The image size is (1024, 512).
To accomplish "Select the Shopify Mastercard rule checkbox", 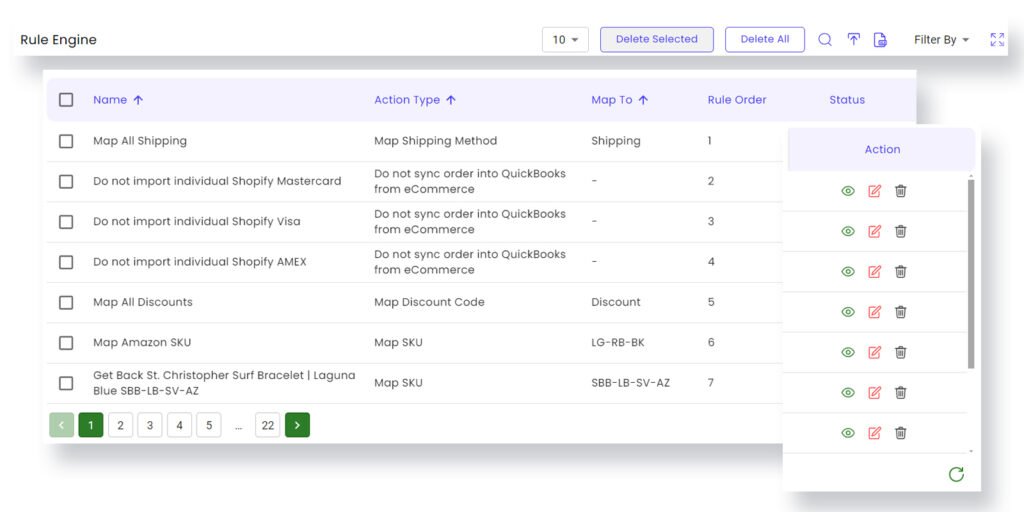I will pyautogui.click(x=66, y=182).
